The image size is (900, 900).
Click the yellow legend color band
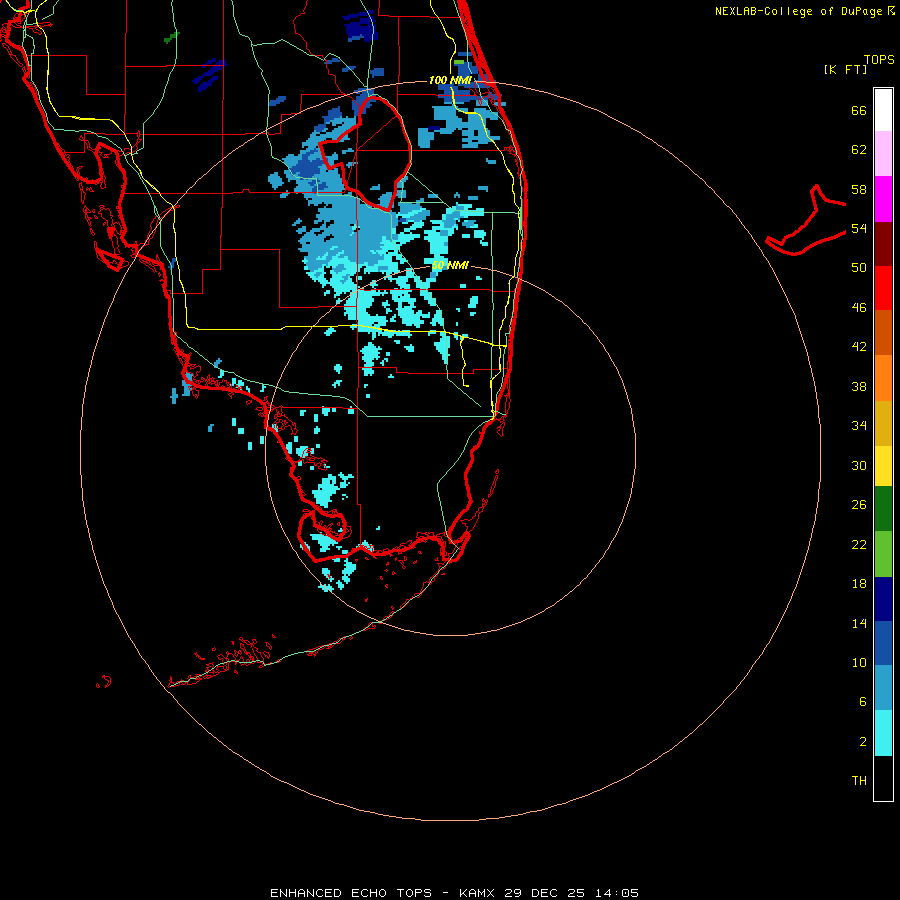(883, 465)
